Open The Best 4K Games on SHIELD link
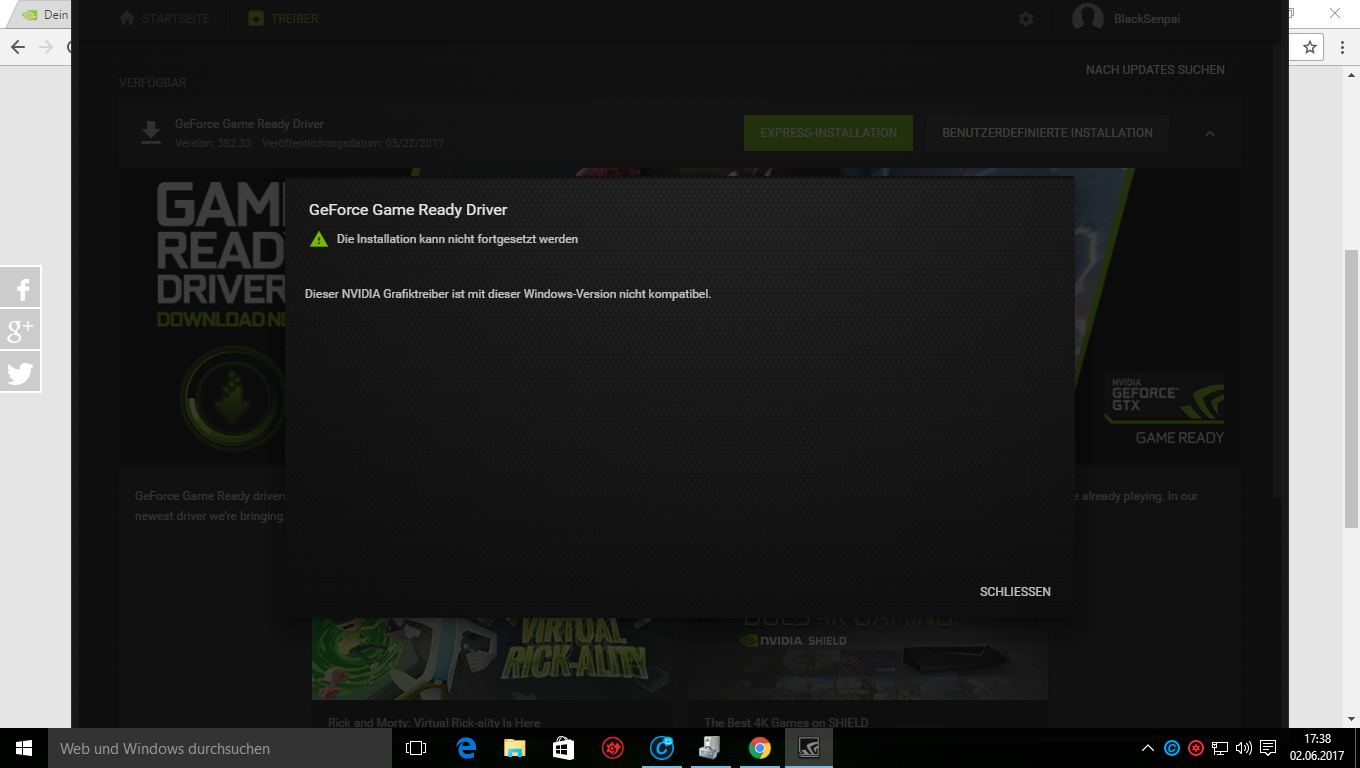Viewport: 1360px width, 768px height. coord(786,723)
